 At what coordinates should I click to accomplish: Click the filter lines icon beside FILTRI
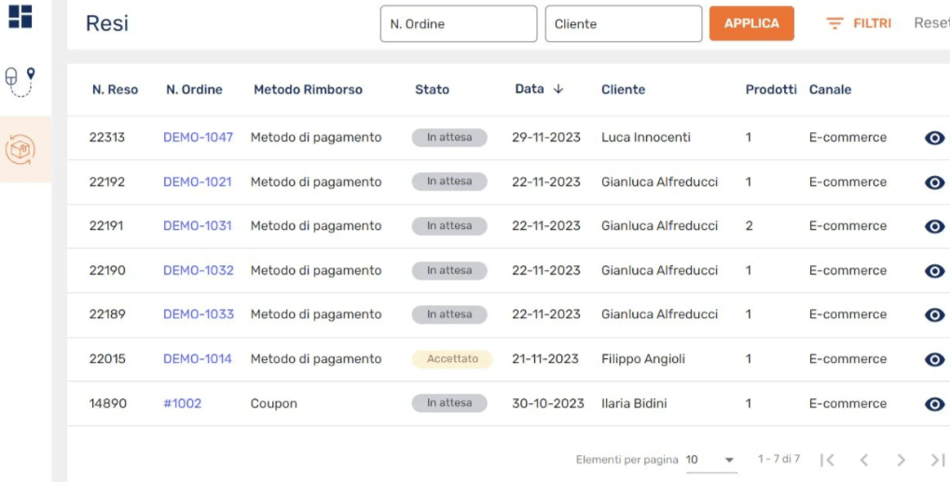point(835,23)
